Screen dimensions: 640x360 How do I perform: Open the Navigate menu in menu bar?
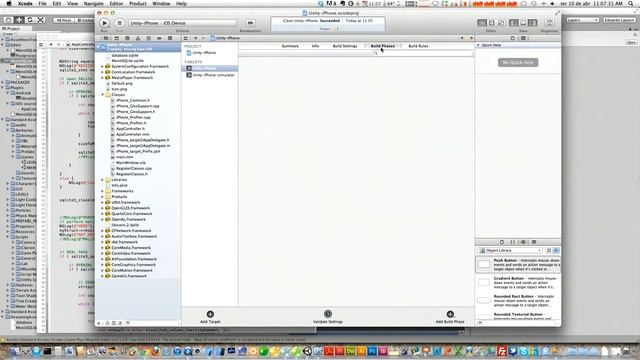point(93,3)
